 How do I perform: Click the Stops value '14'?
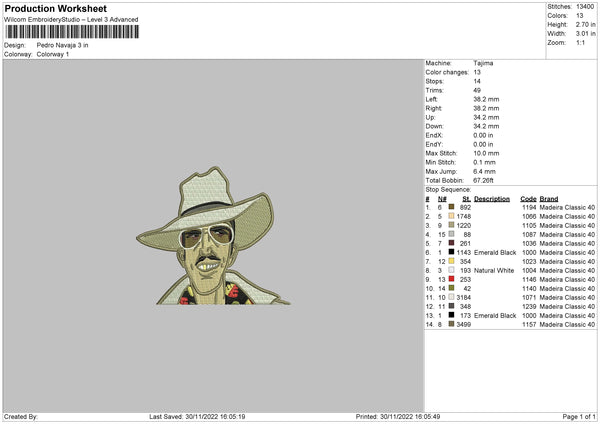[x=477, y=81]
